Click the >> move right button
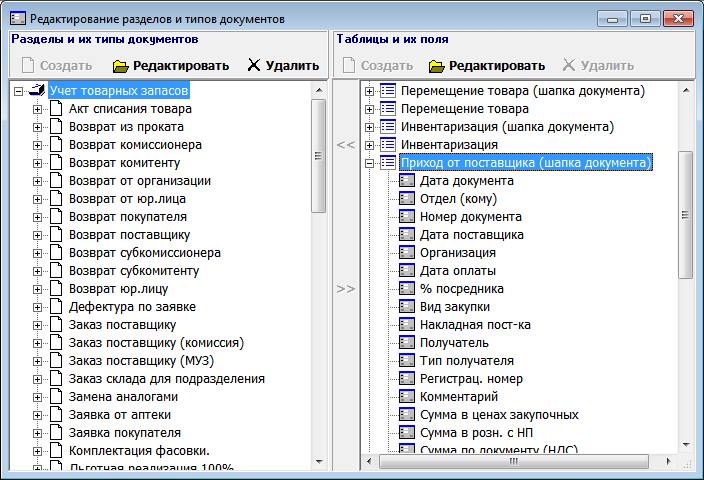This screenshot has width=704, height=480. pyautogui.click(x=346, y=289)
